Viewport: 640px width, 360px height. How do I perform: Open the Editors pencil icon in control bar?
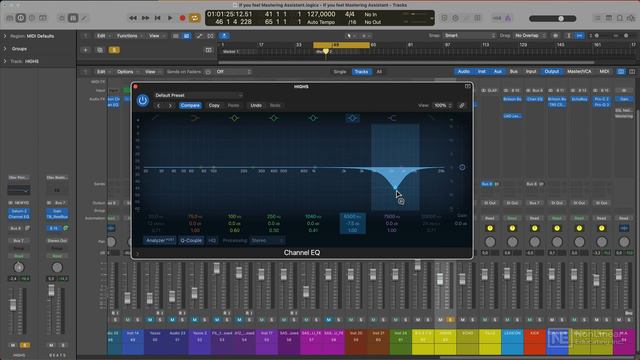(x=84, y=18)
